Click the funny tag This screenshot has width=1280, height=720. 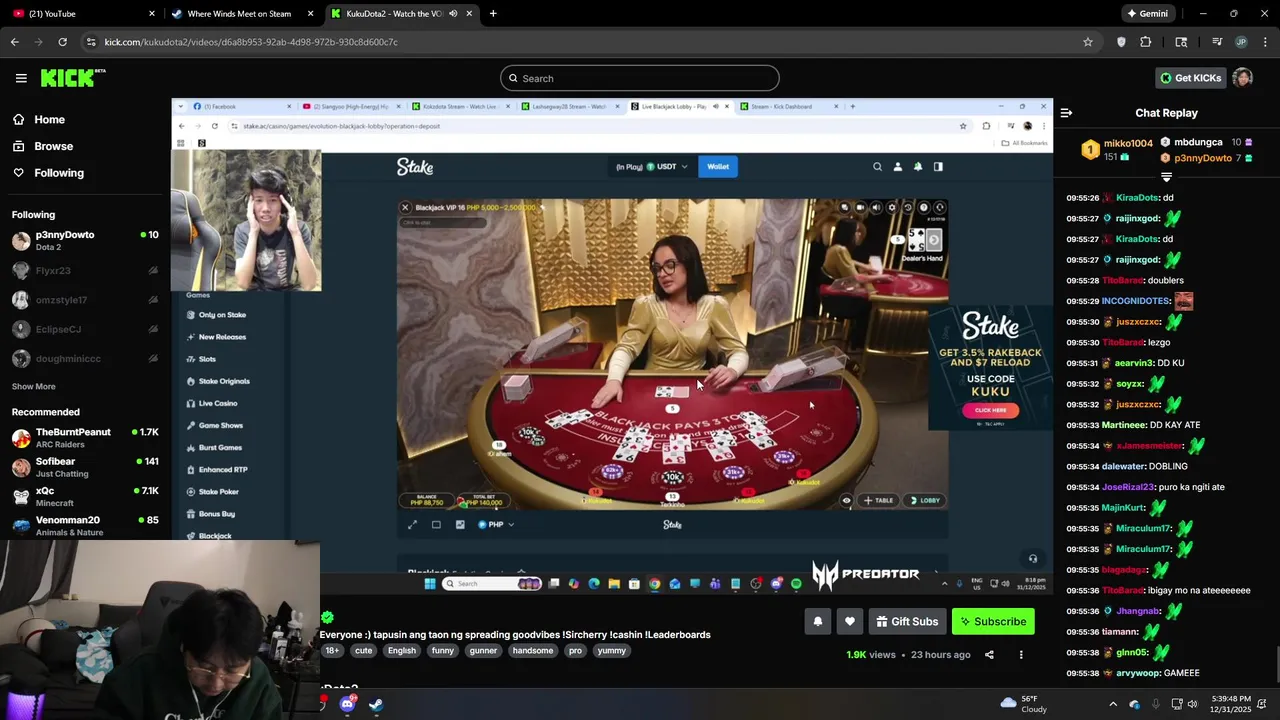pos(443,651)
